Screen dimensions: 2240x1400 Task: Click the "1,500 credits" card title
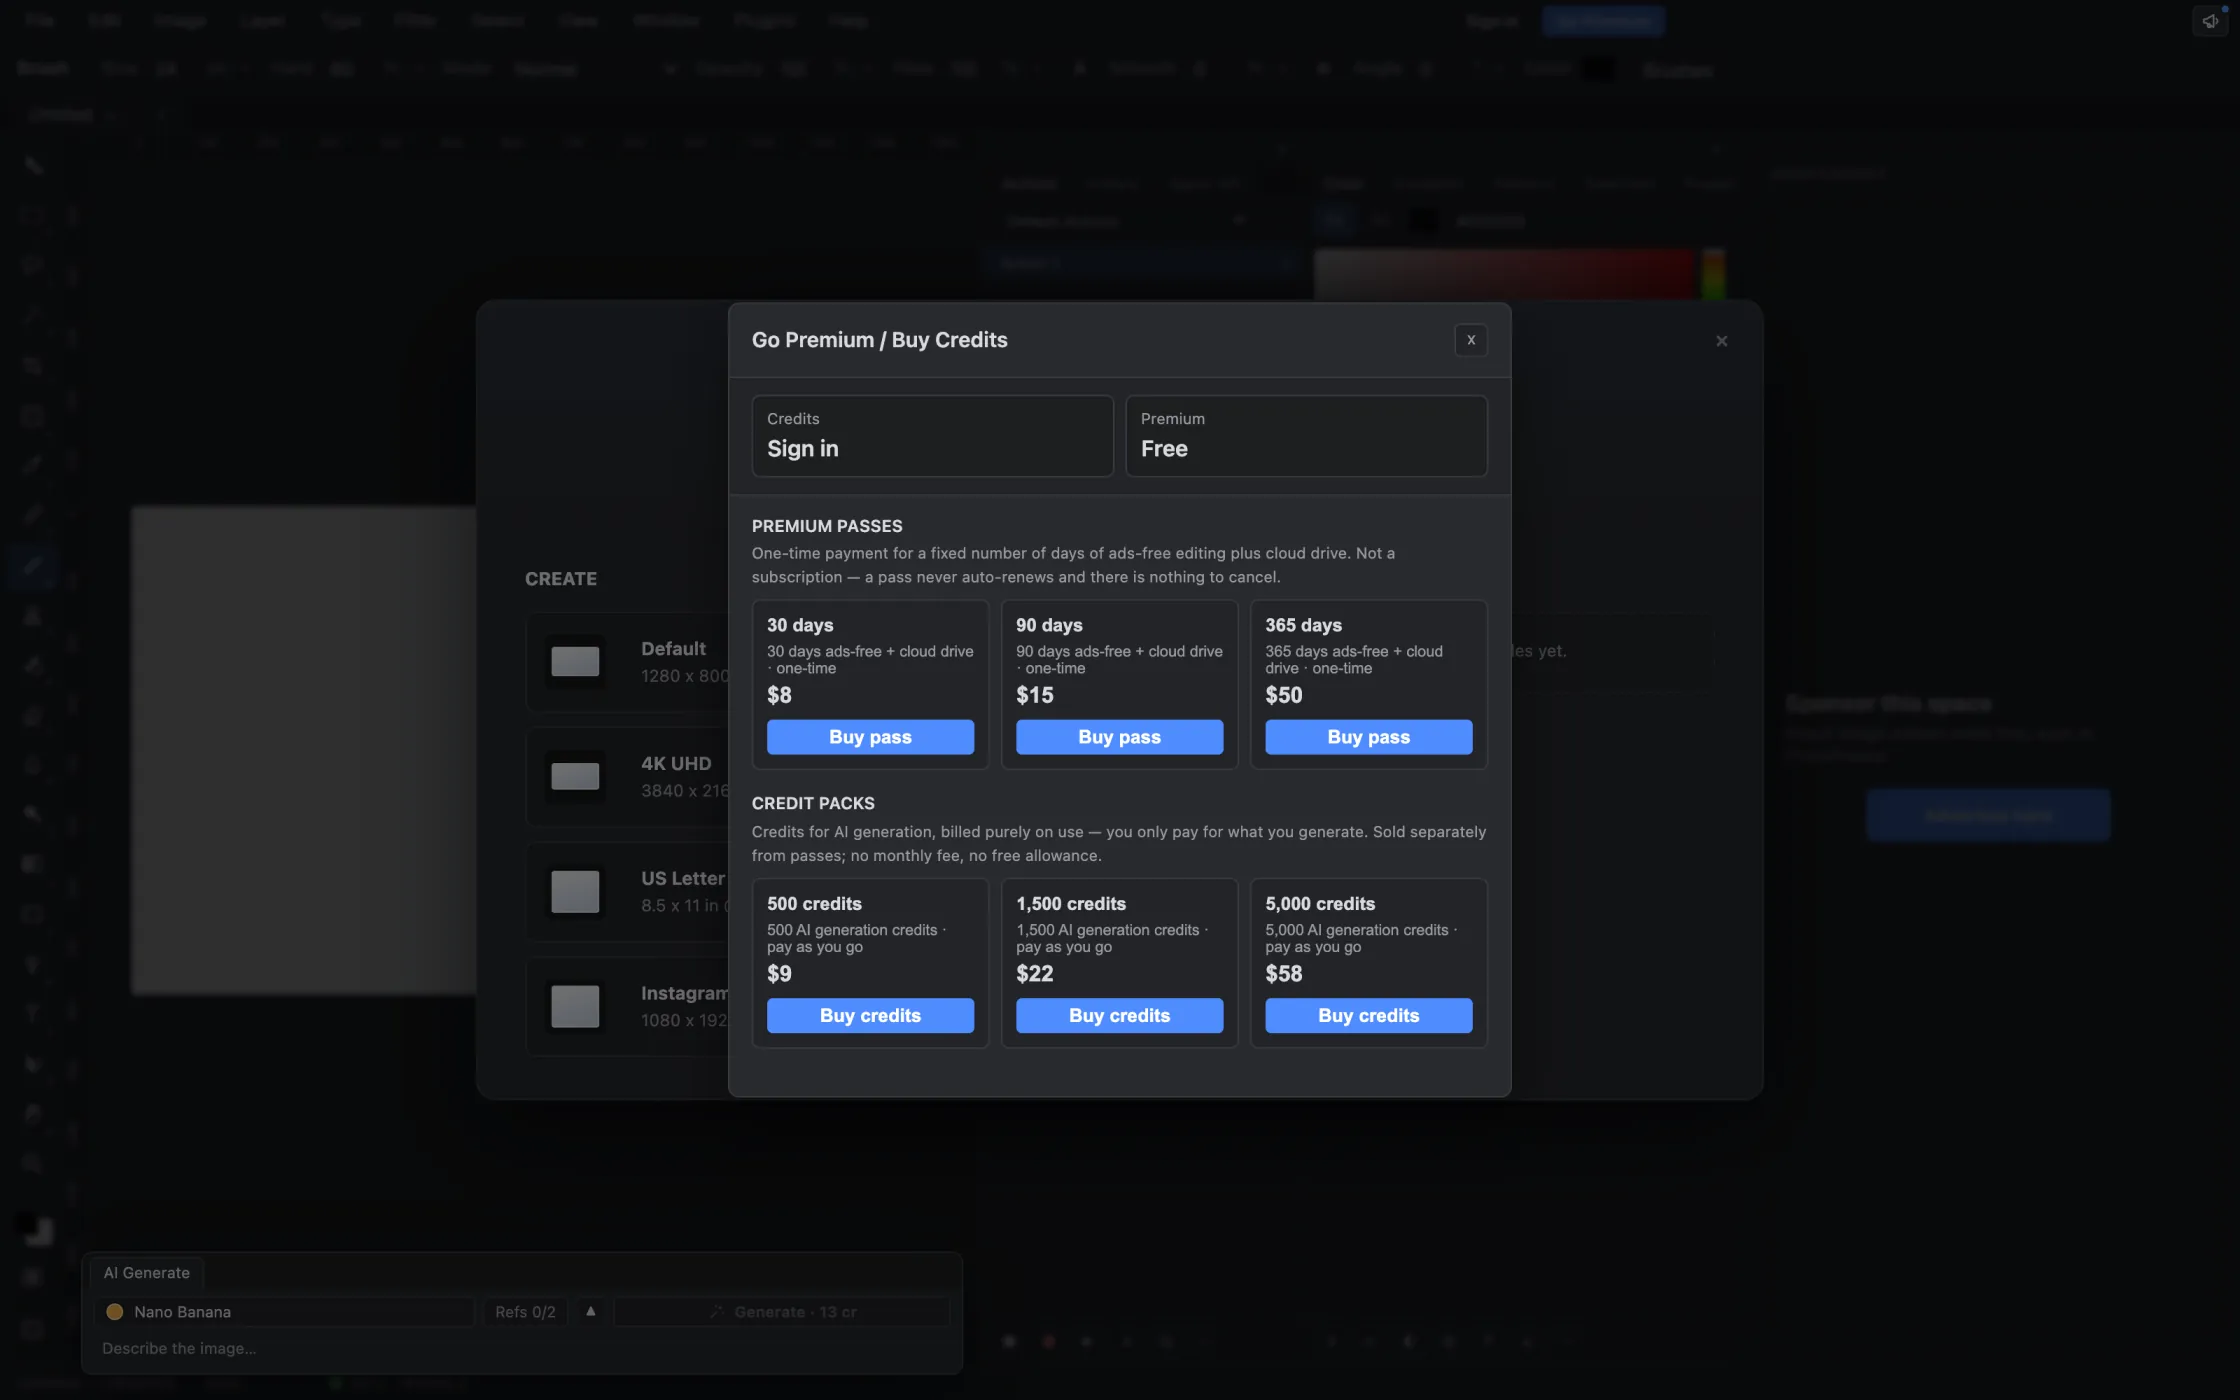[x=1071, y=903]
